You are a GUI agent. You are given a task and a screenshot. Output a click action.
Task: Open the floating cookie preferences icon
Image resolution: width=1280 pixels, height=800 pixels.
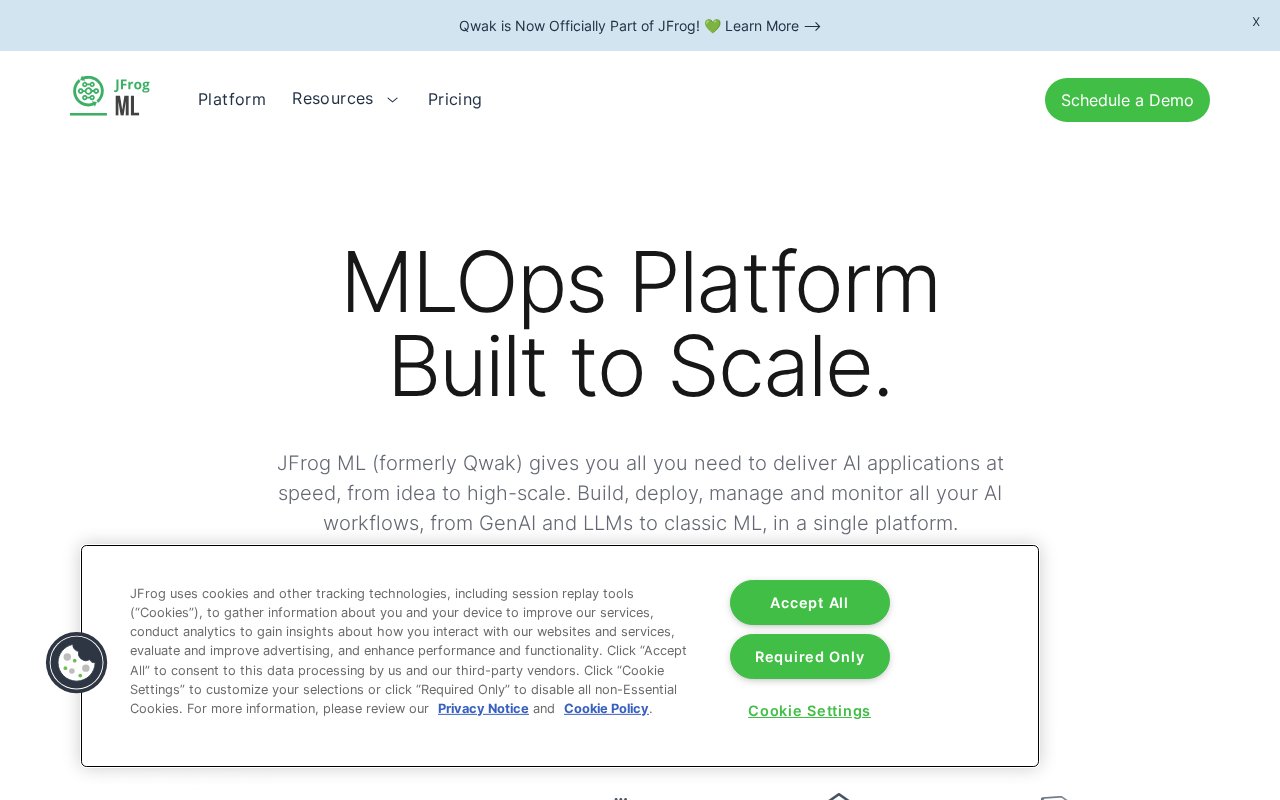[76, 663]
